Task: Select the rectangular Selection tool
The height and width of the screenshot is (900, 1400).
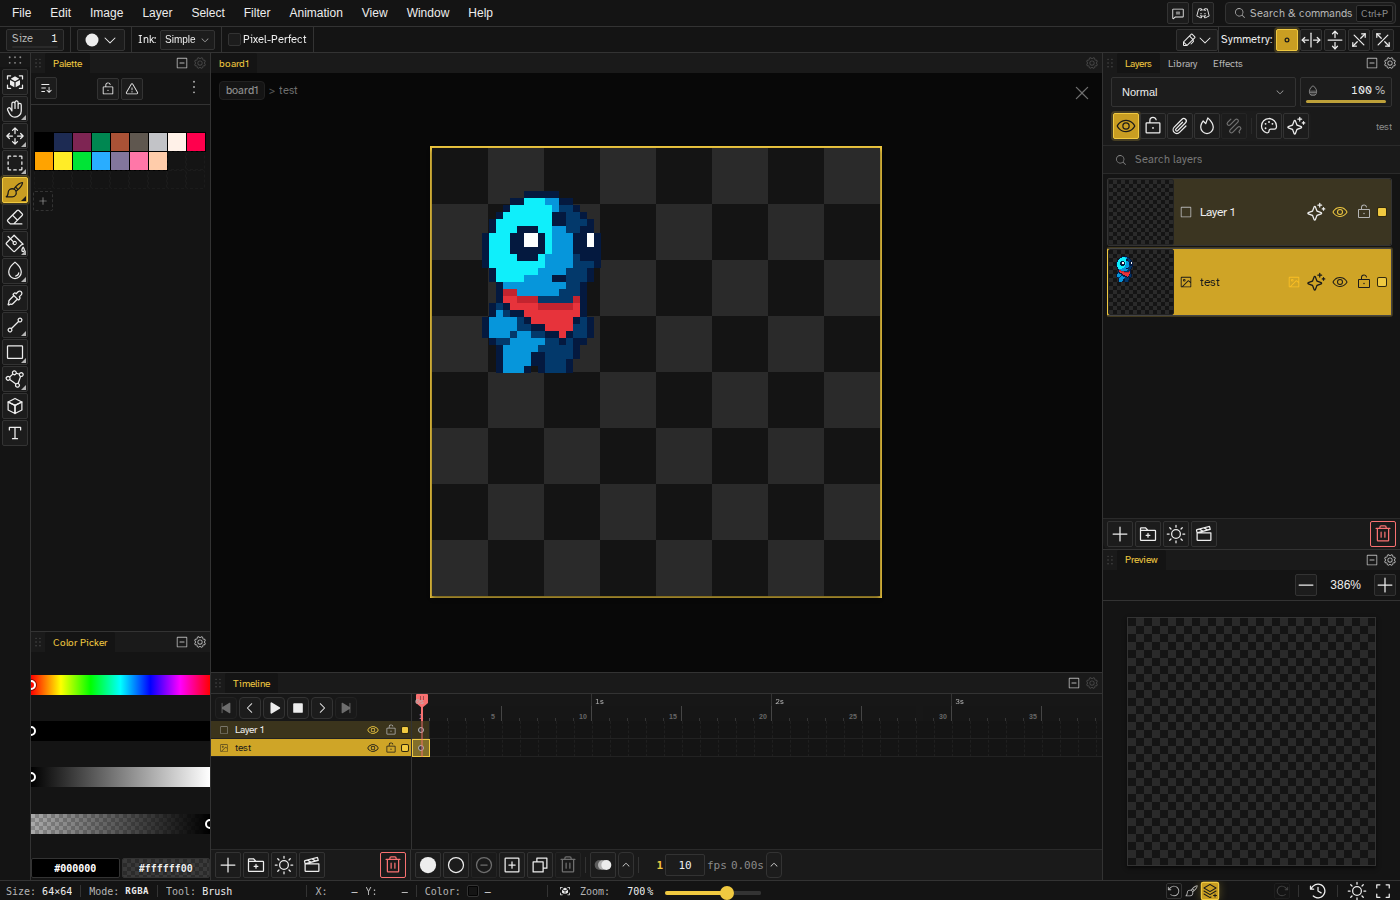Action: 15,163
